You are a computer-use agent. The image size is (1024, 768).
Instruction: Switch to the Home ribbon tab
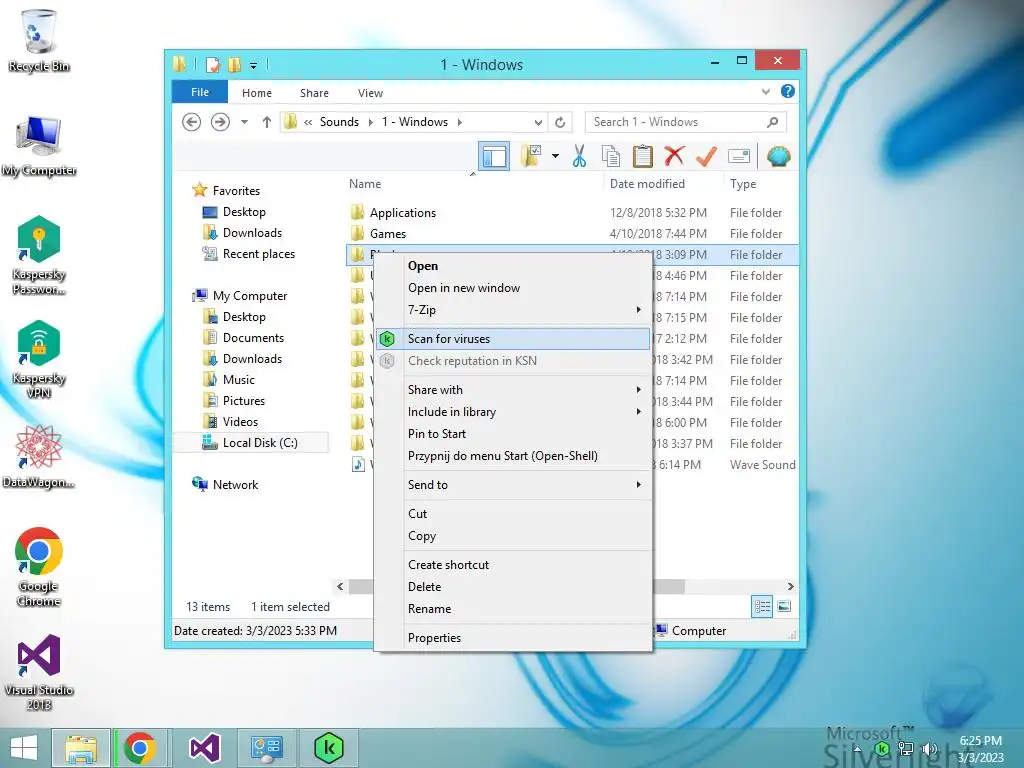[257, 93]
